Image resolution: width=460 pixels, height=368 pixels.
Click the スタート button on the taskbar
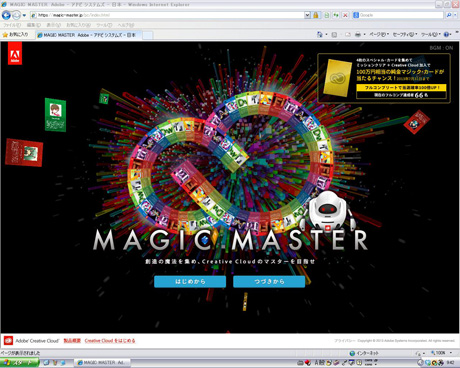19,362
